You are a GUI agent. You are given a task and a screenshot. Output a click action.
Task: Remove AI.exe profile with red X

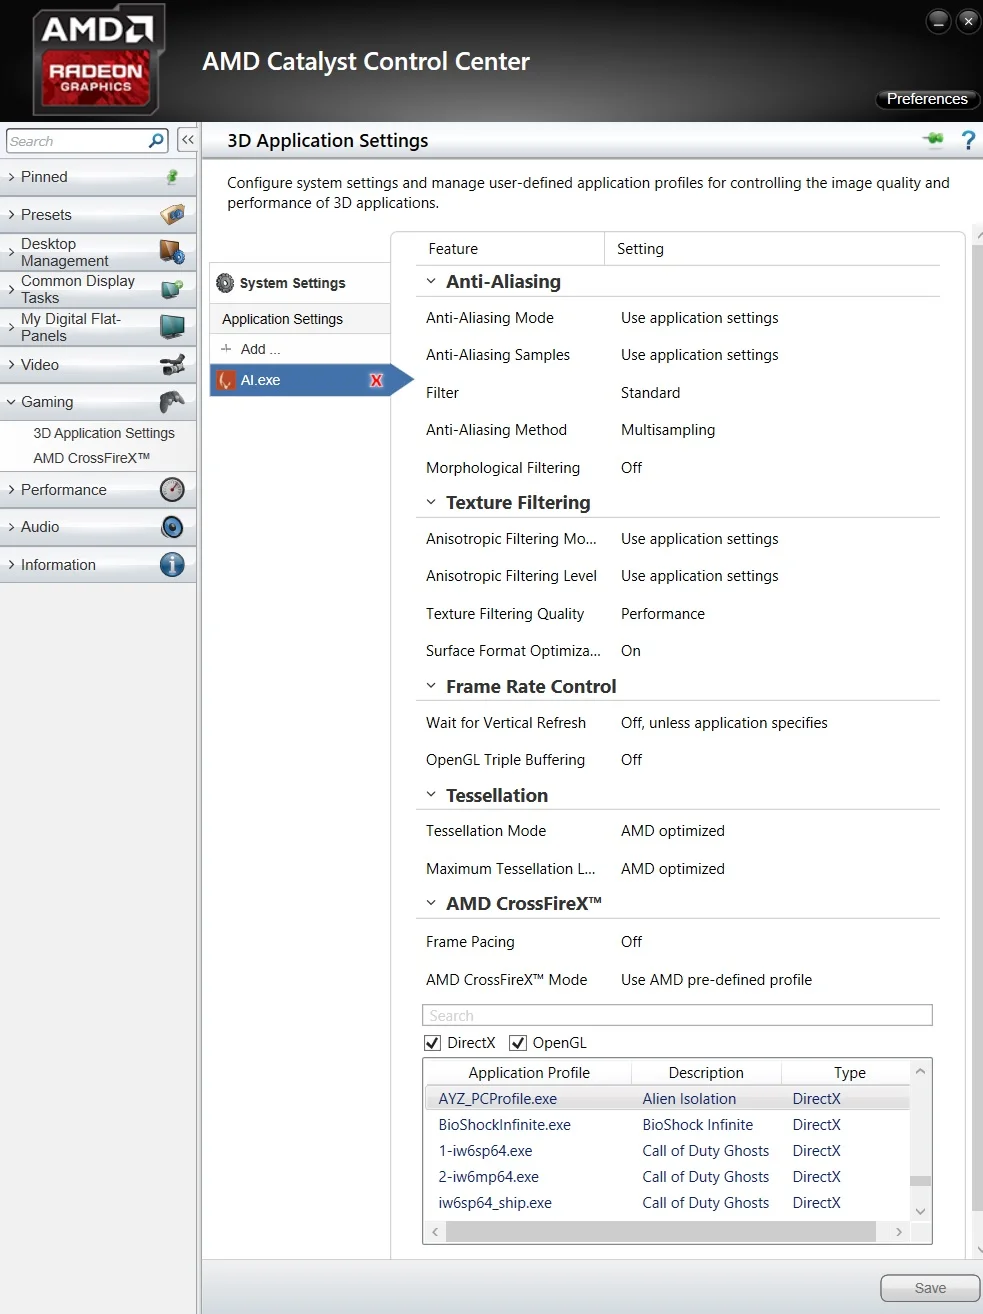point(376,380)
